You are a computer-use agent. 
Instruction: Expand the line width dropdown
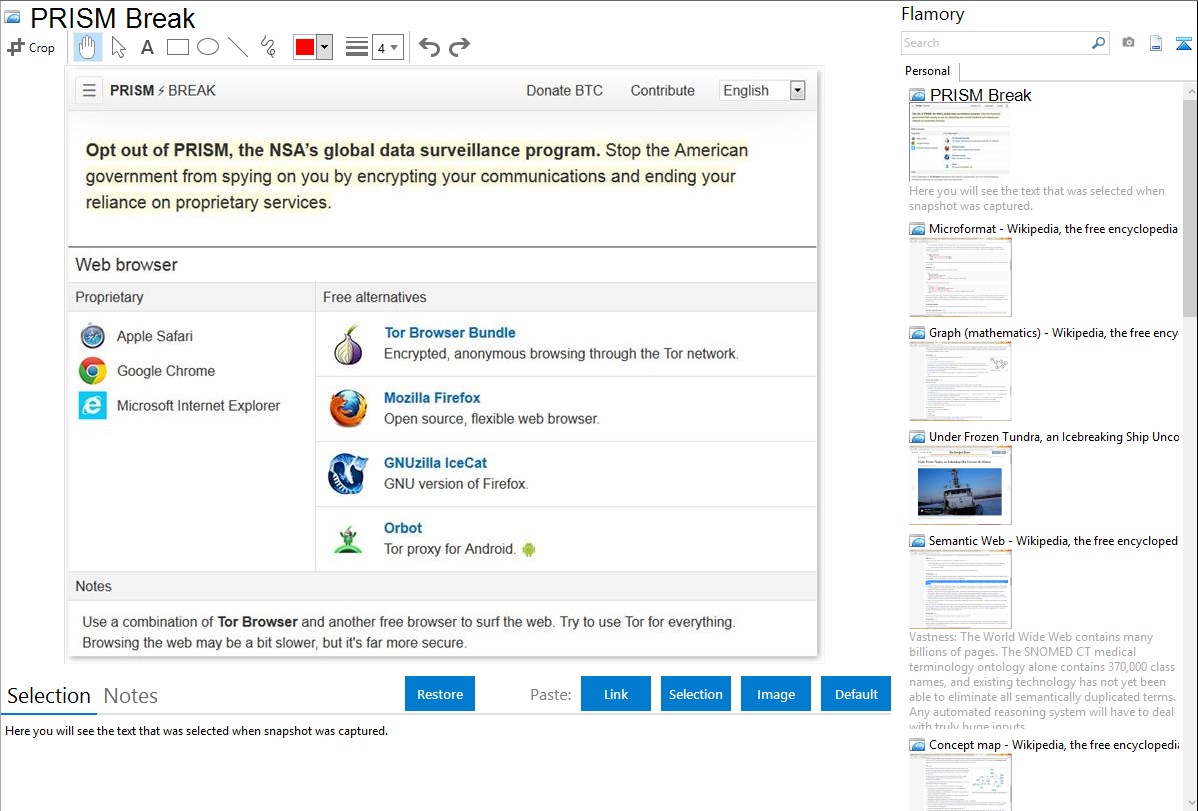click(394, 47)
